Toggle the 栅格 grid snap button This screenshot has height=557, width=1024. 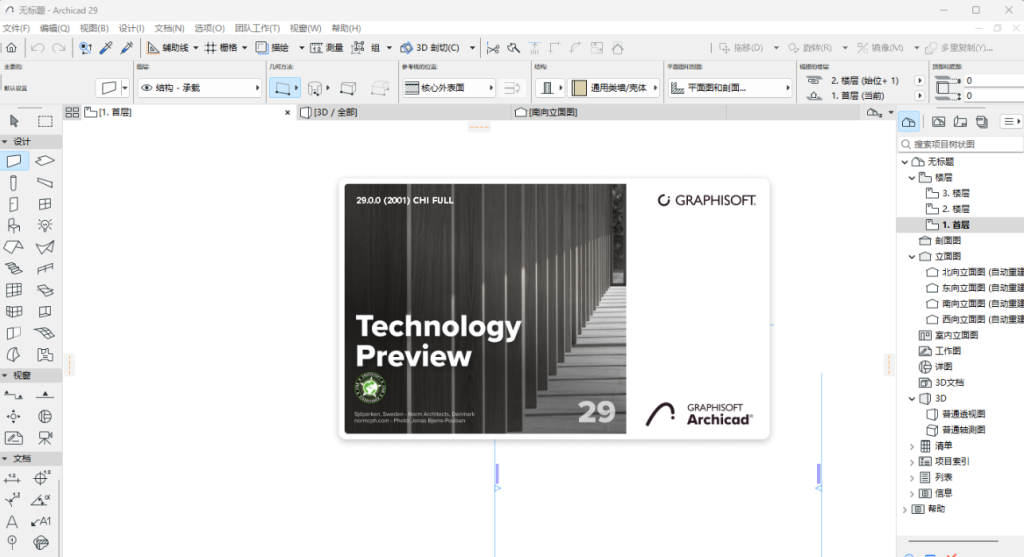[221, 47]
